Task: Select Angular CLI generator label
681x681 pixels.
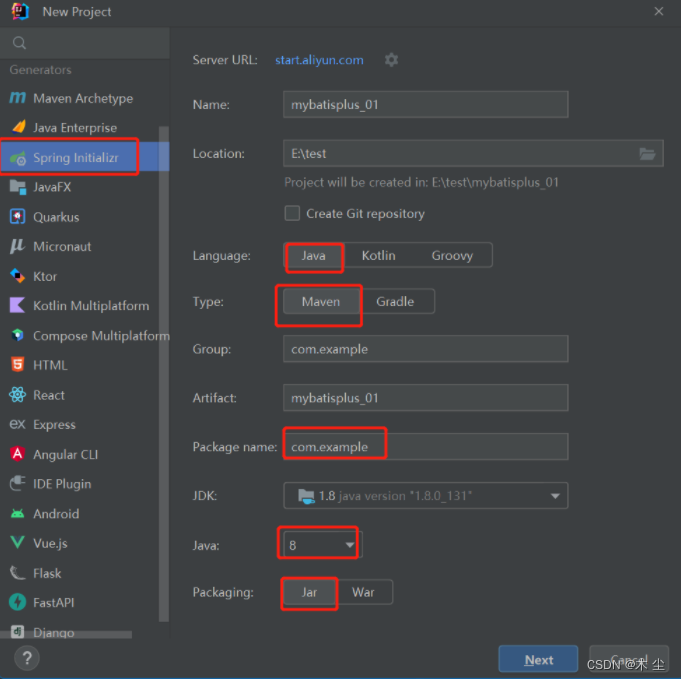Action: (x=66, y=454)
